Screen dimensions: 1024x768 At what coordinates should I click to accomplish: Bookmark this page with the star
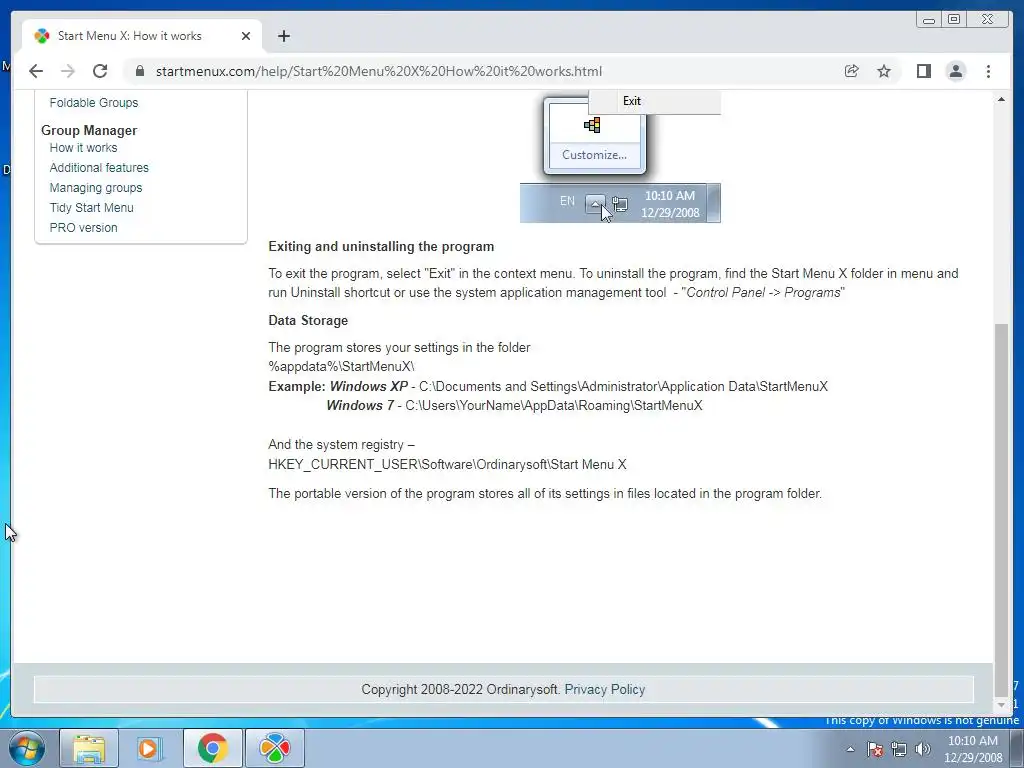pyautogui.click(x=884, y=71)
